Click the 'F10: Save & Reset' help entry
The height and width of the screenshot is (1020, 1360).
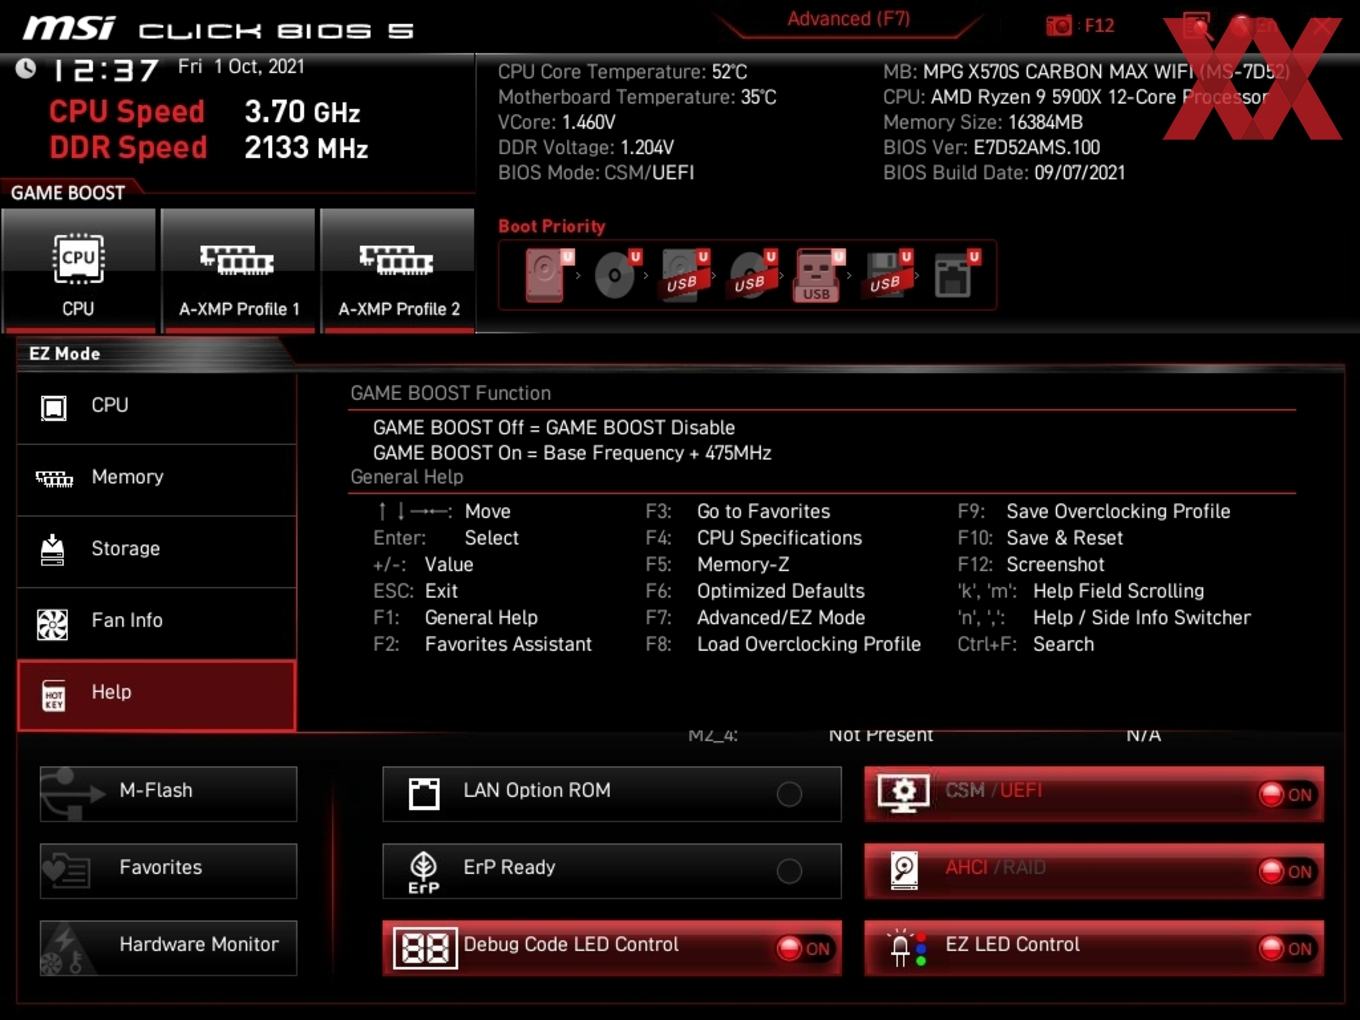click(x=1040, y=538)
